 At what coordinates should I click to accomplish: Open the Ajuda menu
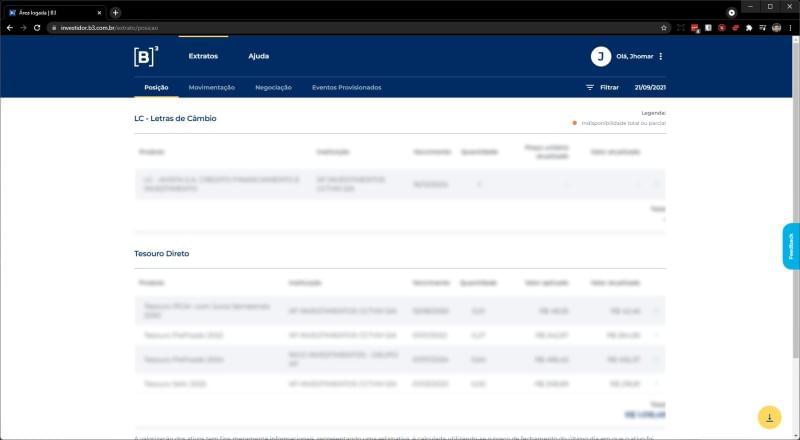click(x=259, y=56)
